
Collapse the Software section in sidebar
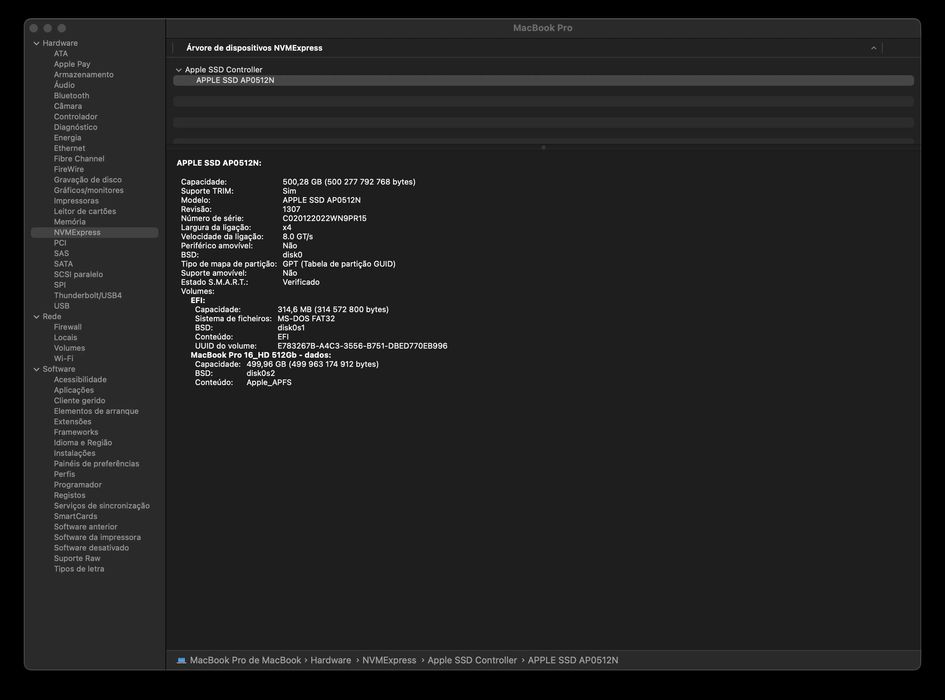click(x=36, y=369)
